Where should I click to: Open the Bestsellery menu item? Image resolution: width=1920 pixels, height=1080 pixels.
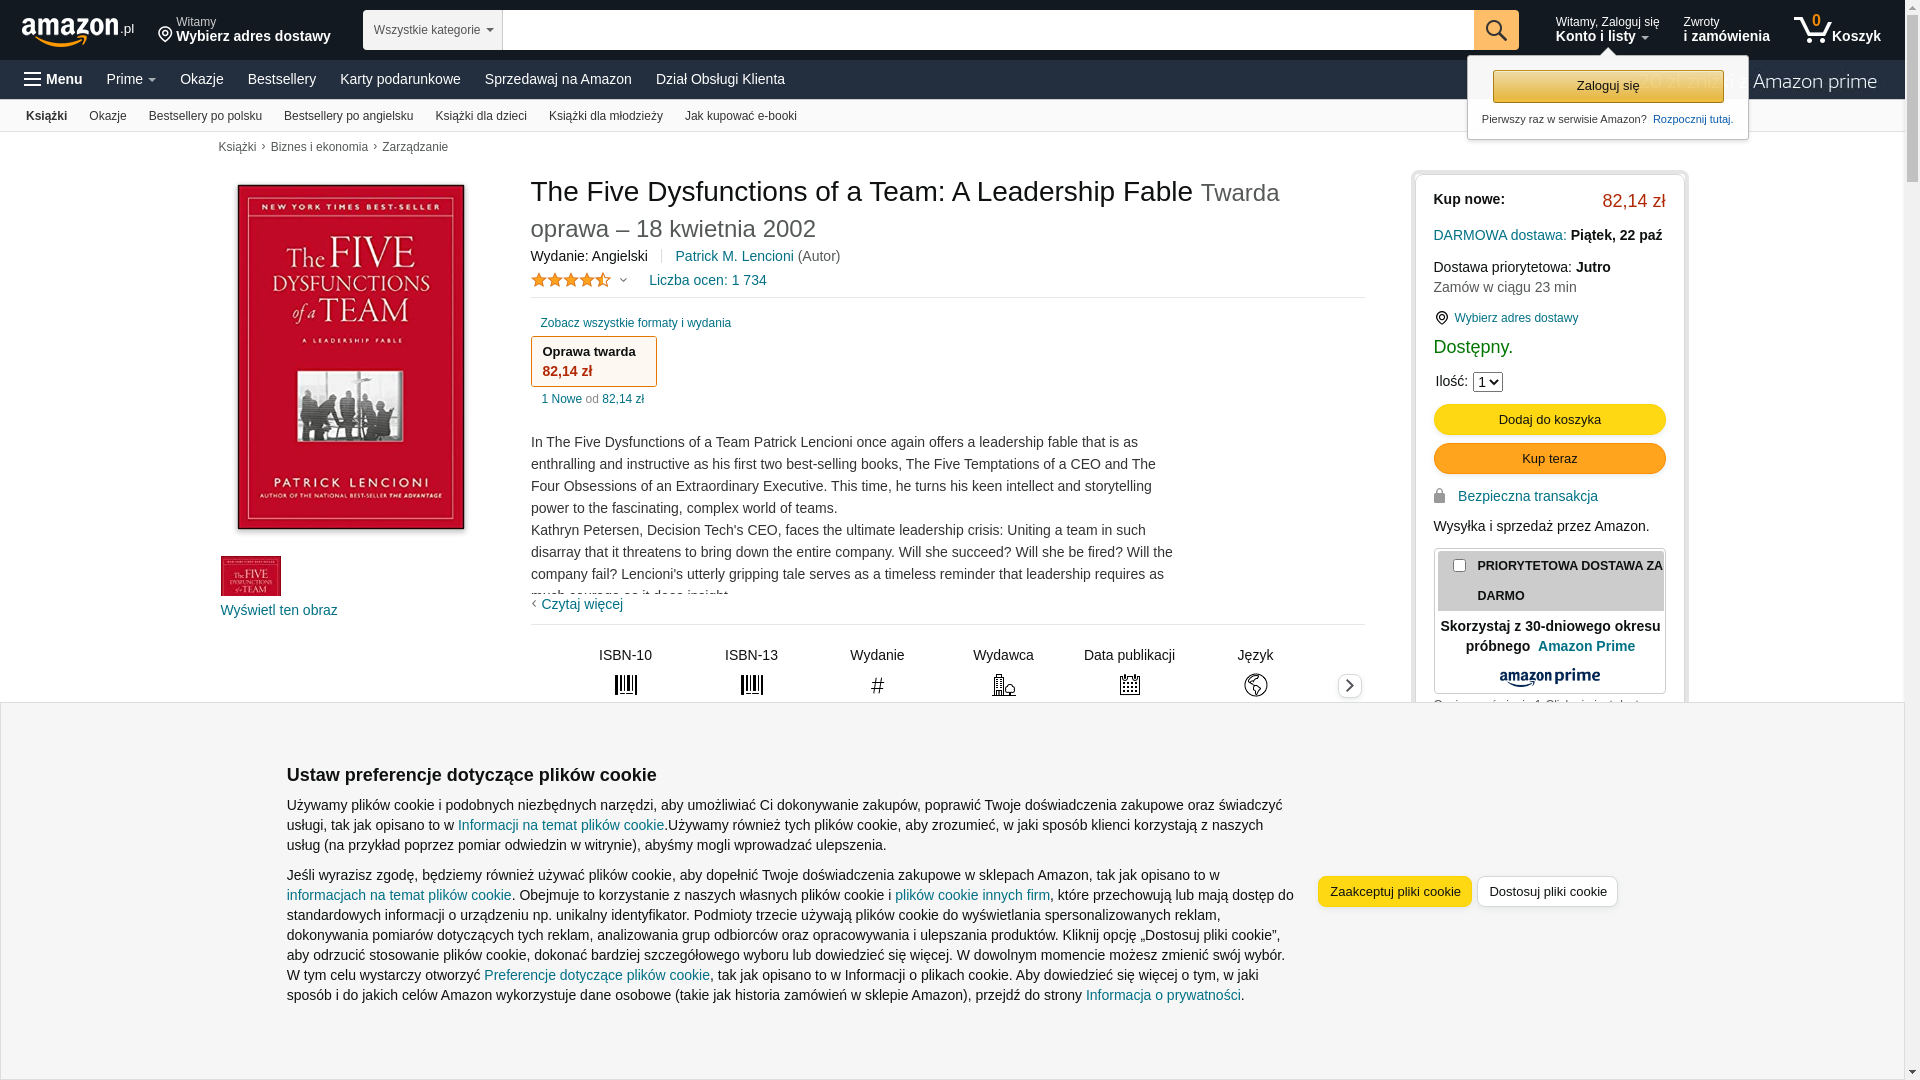[x=281, y=79]
